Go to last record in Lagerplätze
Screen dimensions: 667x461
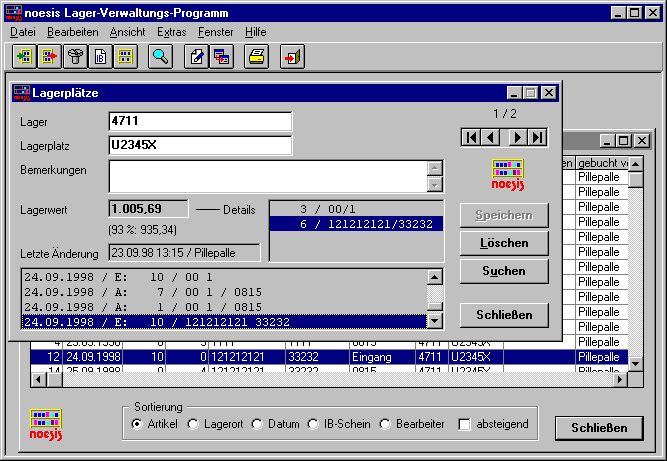point(538,137)
